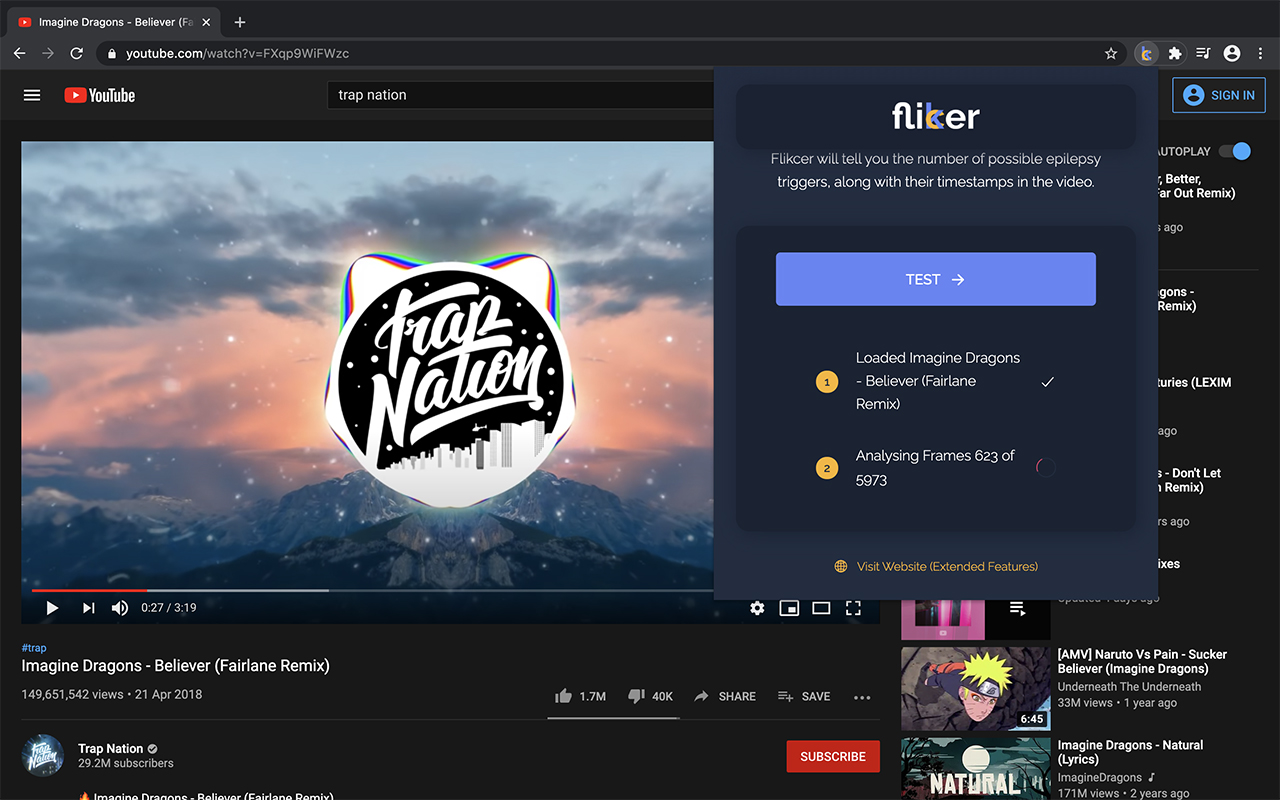The width and height of the screenshot is (1280, 800).
Task: Click the Flikcer logo header
Action: (x=936, y=117)
